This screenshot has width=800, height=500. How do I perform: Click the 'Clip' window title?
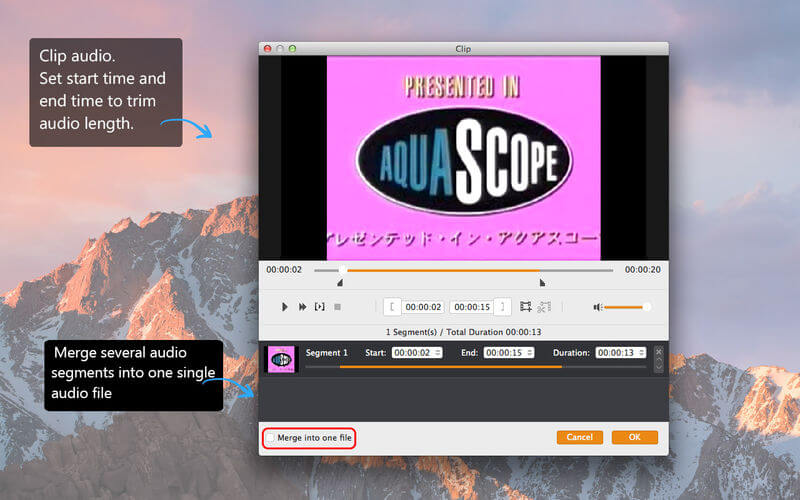463,49
